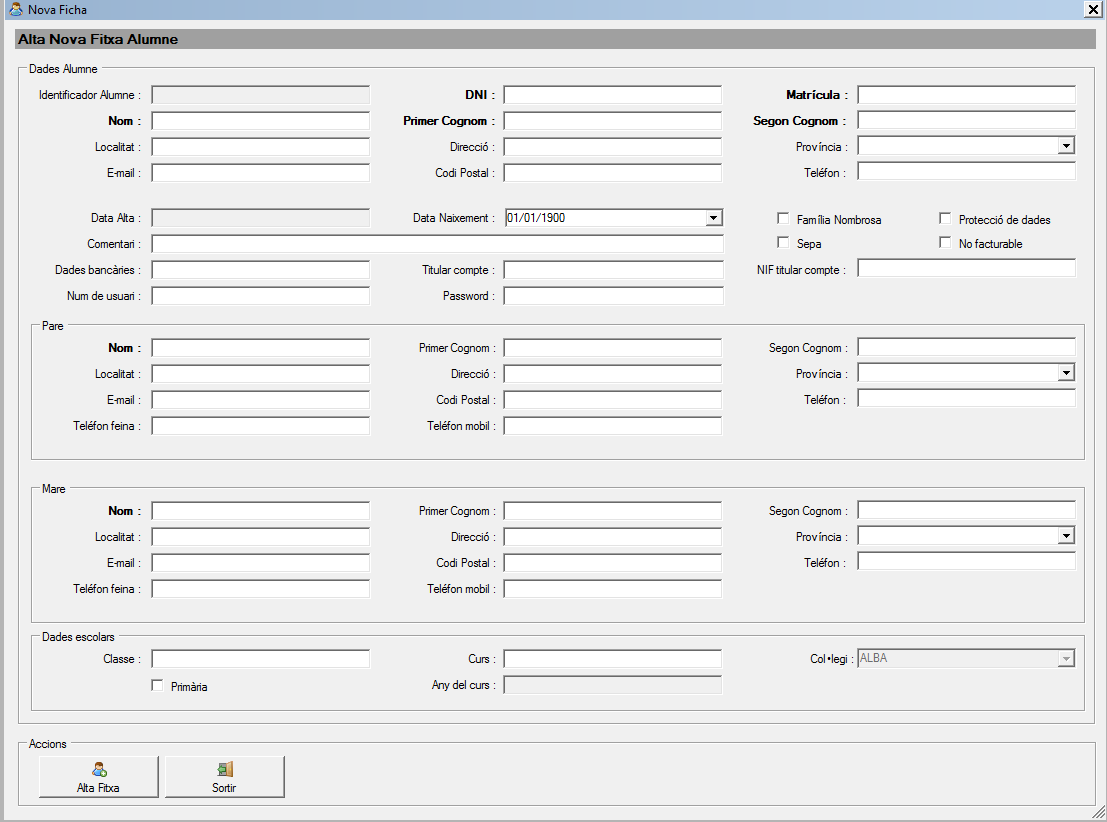The width and height of the screenshot is (1107, 822).
Task: Click the Password input field
Action: 612,296
